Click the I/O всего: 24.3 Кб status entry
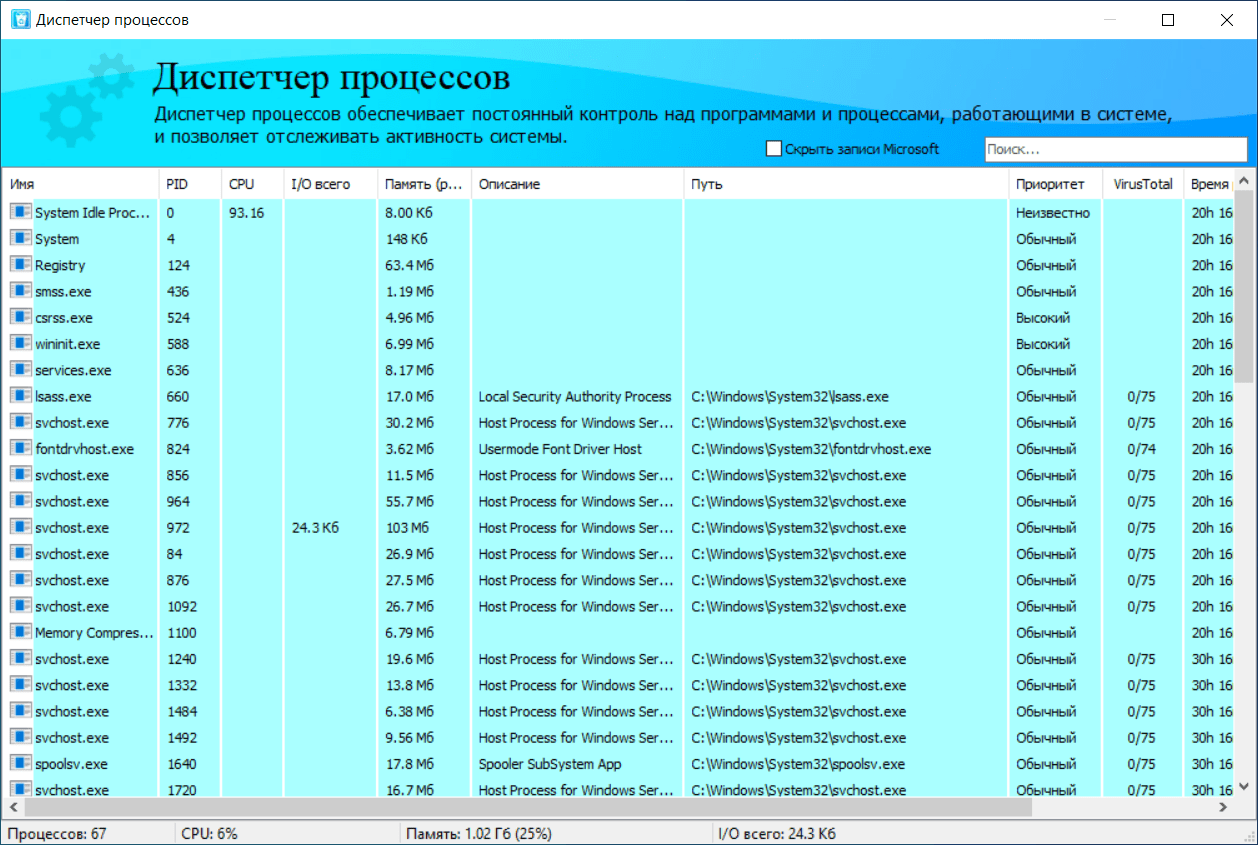Image resolution: width=1258 pixels, height=845 pixels. click(777, 833)
